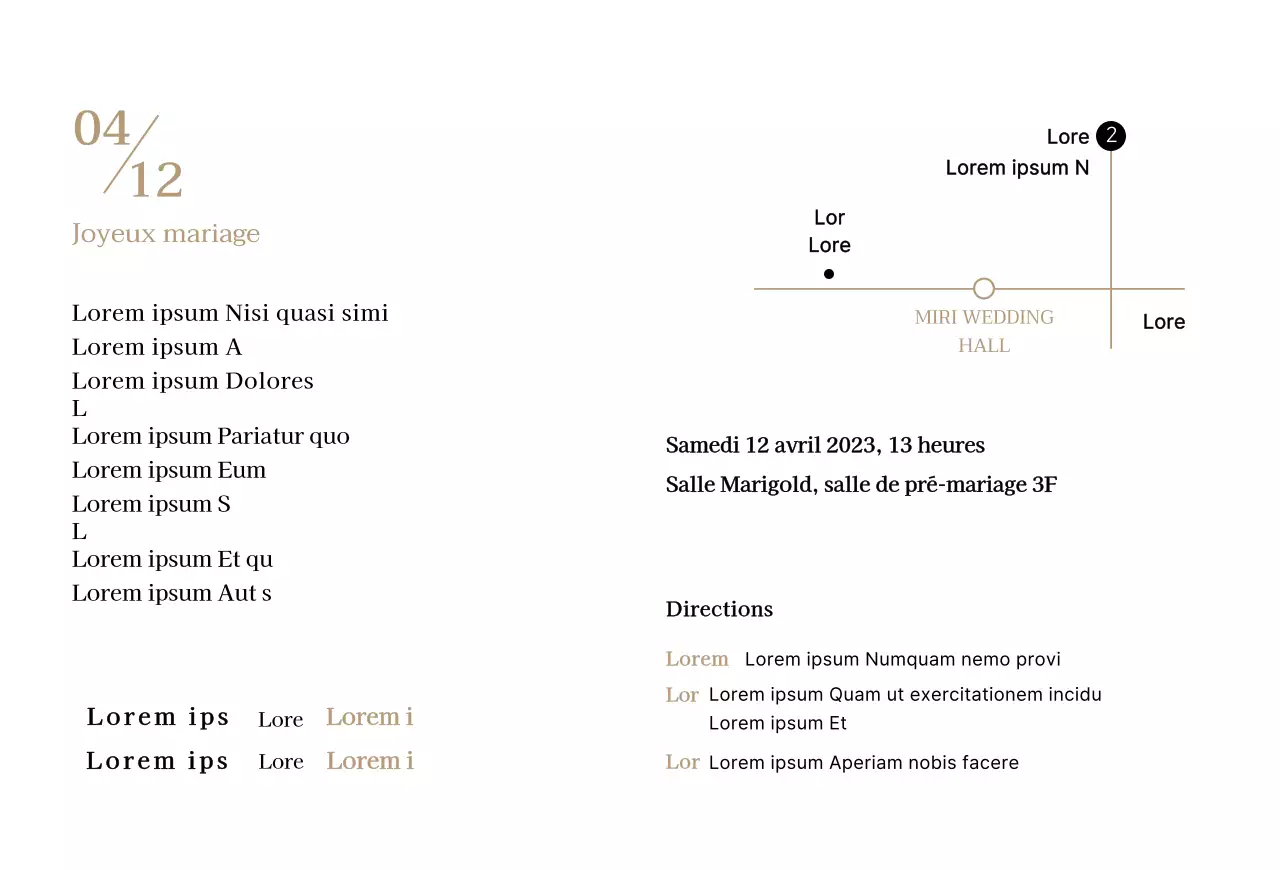
Task: Click 'Lorem ipsum Dolores' line
Action: tap(193, 381)
